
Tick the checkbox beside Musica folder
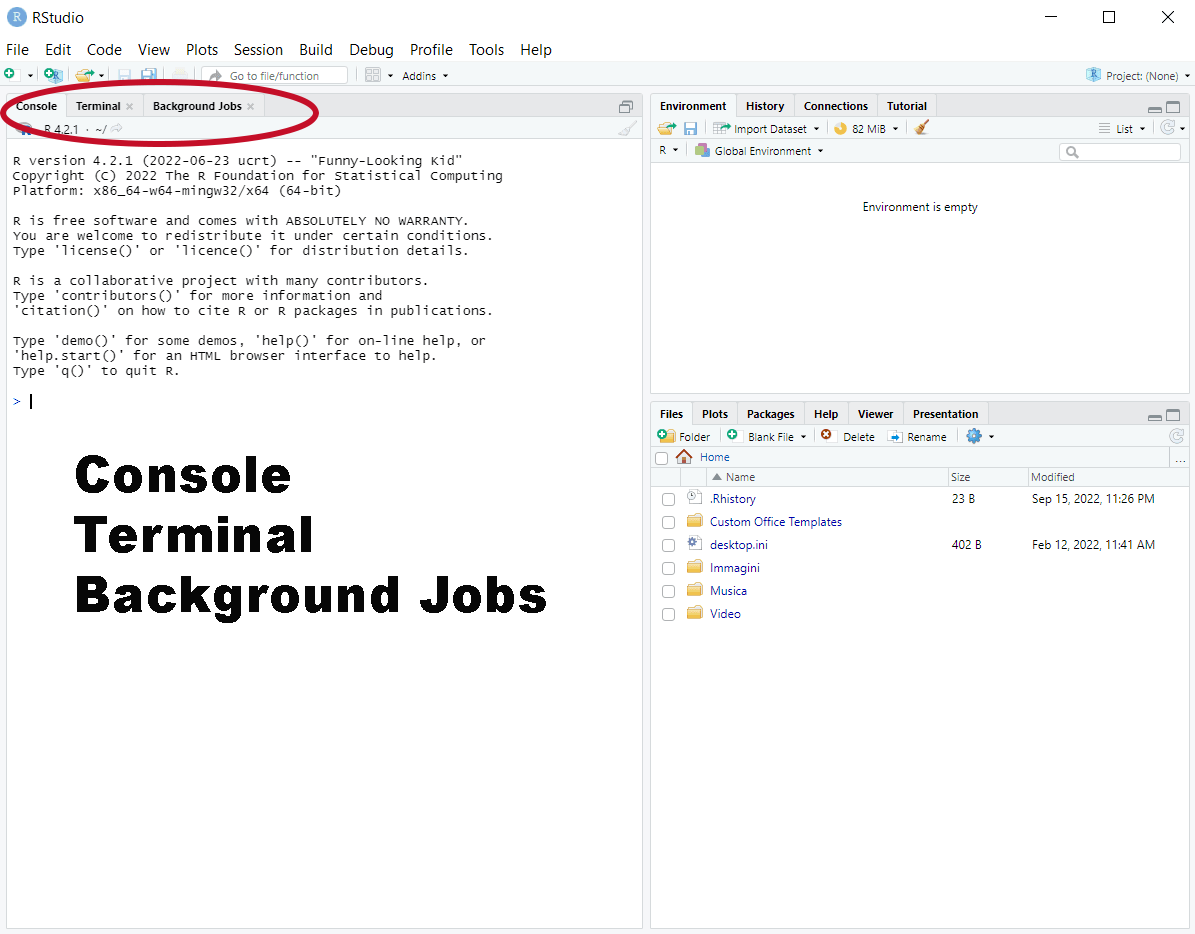(x=668, y=591)
